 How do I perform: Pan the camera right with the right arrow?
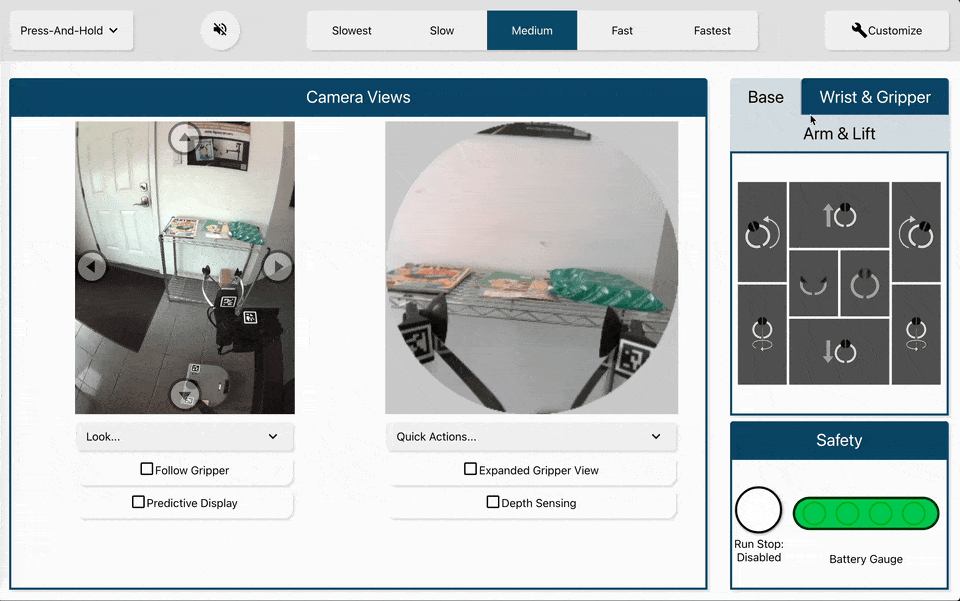point(278,266)
